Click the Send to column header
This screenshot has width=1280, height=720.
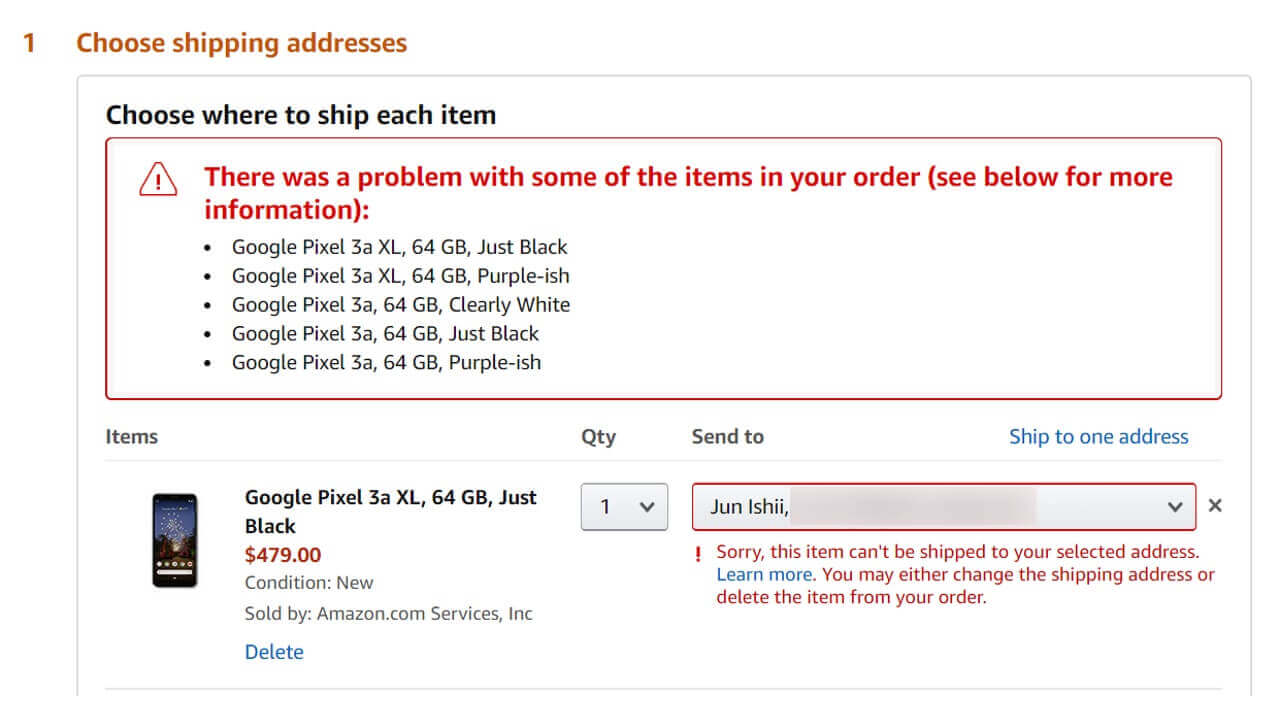coord(727,437)
